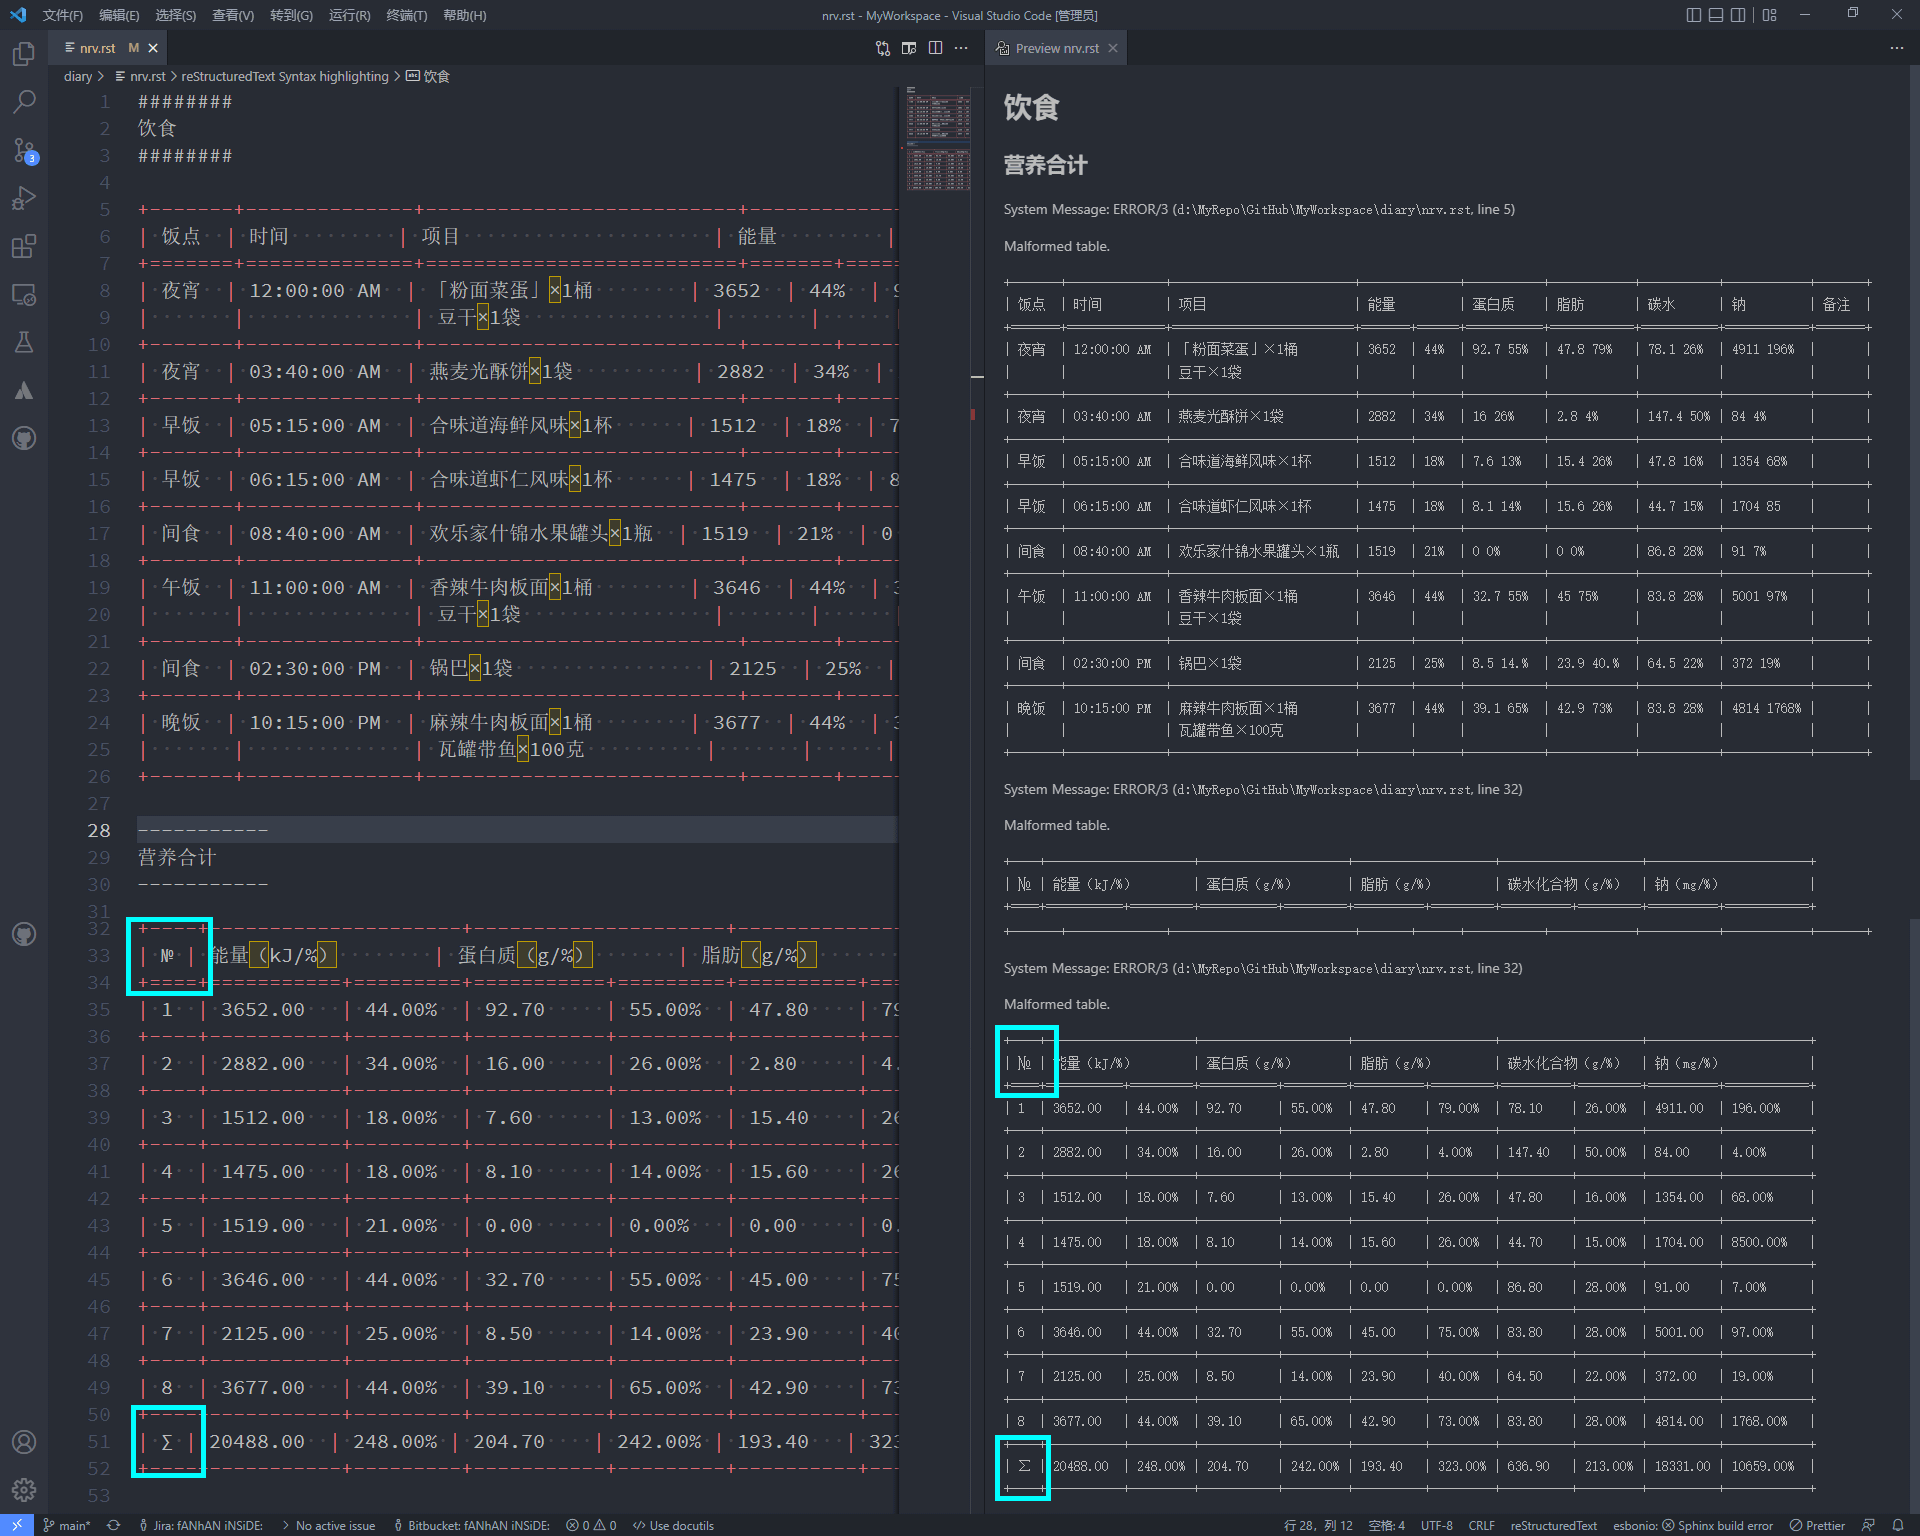Open Source Control view with badge
Screen dimensions: 1920x1536
(x=24, y=151)
